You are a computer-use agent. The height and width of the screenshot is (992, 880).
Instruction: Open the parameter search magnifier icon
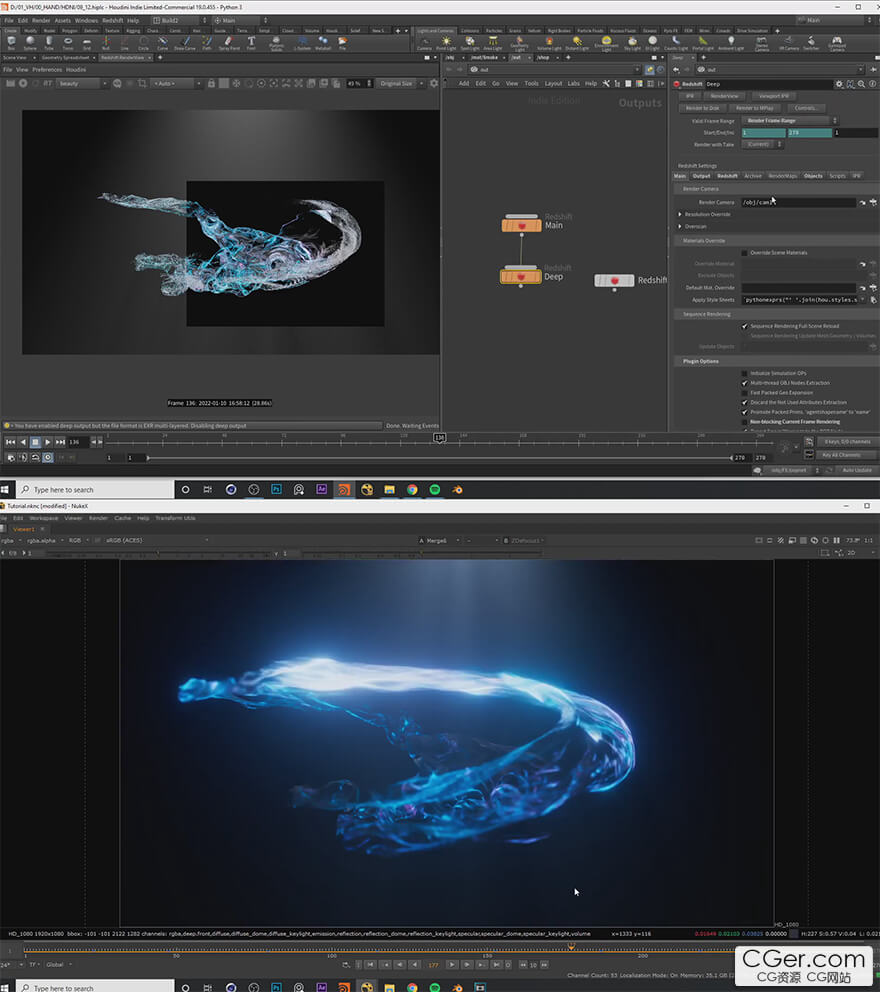(862, 84)
